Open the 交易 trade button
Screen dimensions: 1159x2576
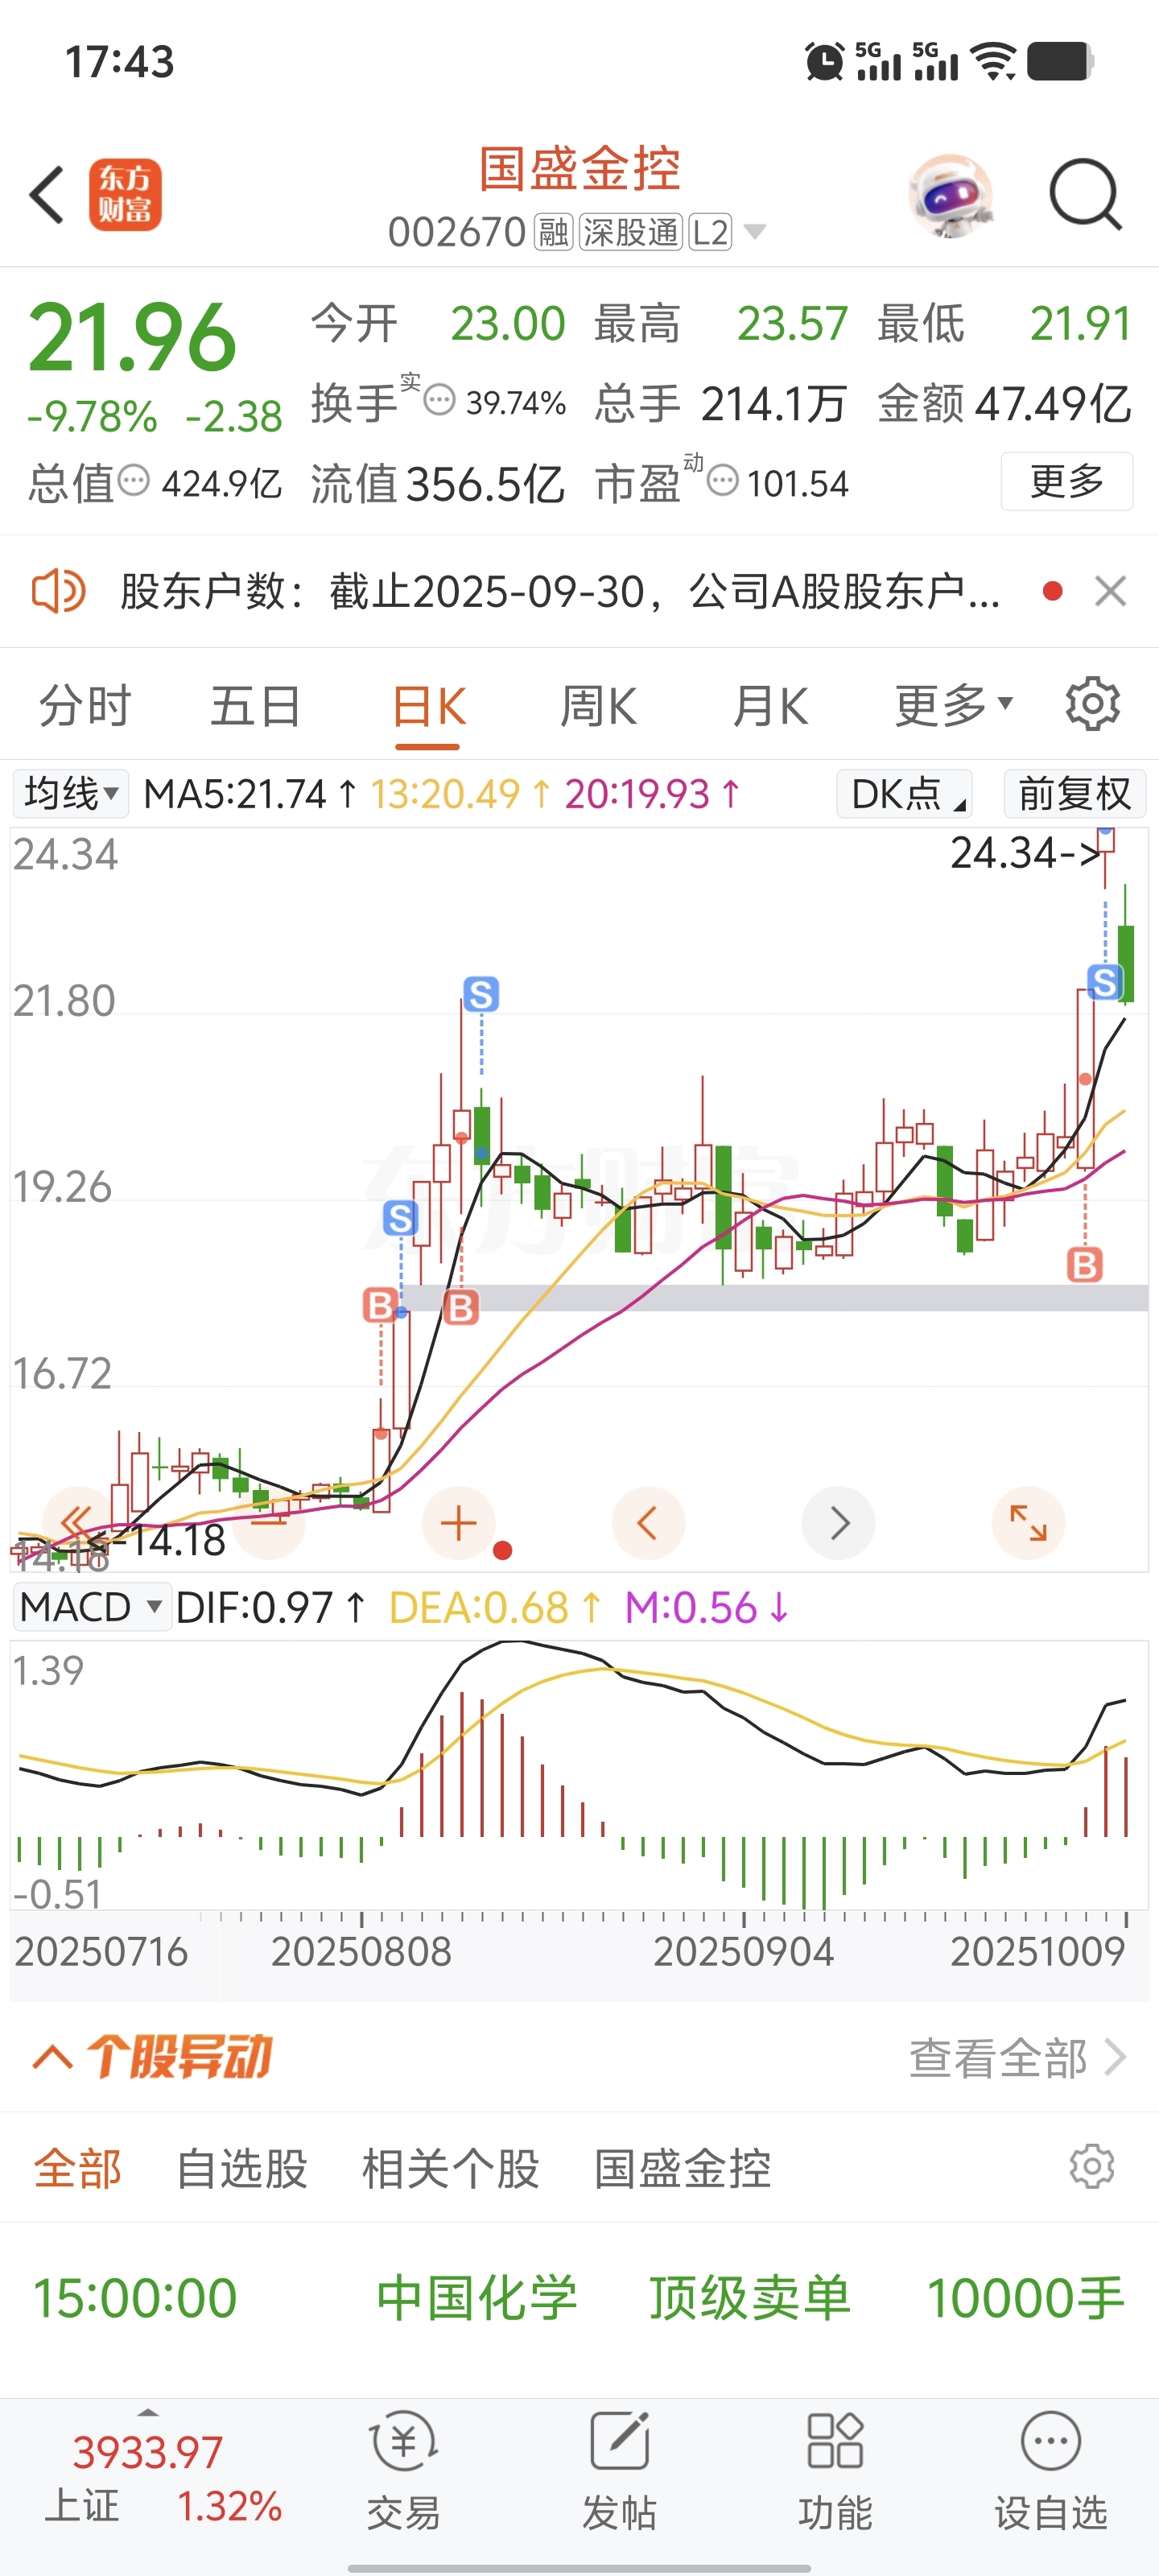point(403,2469)
